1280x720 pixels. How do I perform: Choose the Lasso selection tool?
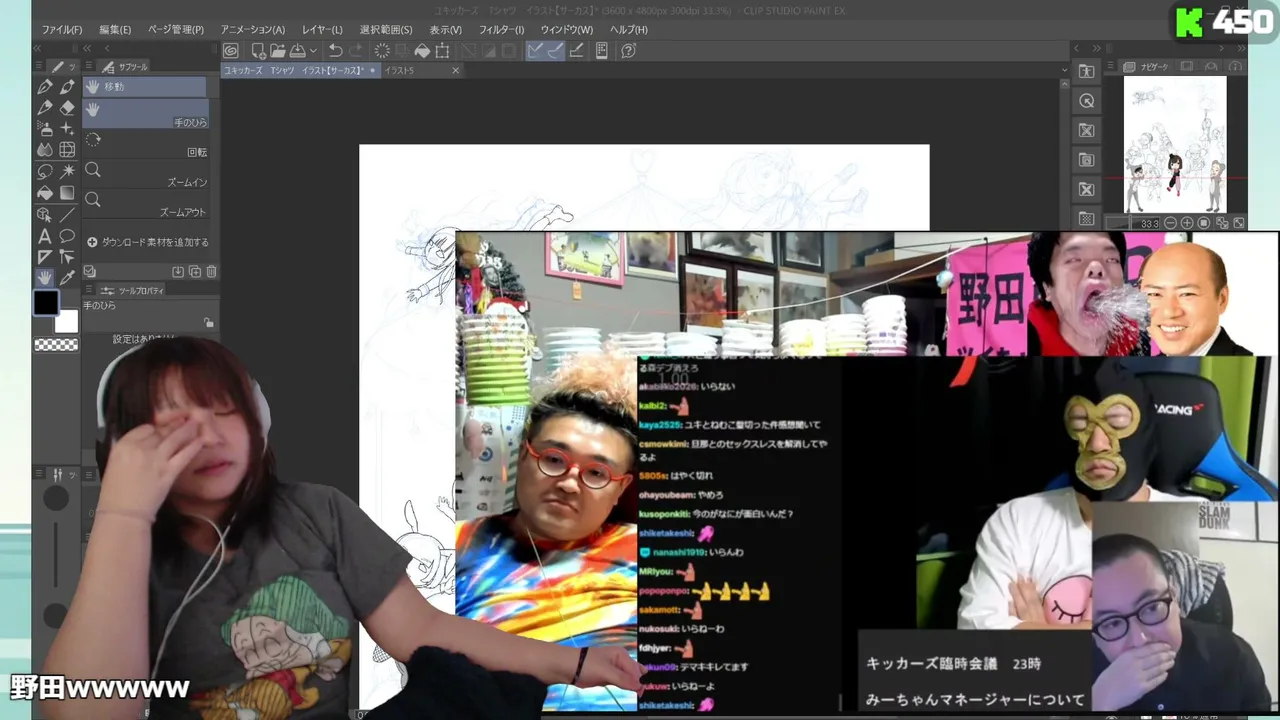[45, 172]
